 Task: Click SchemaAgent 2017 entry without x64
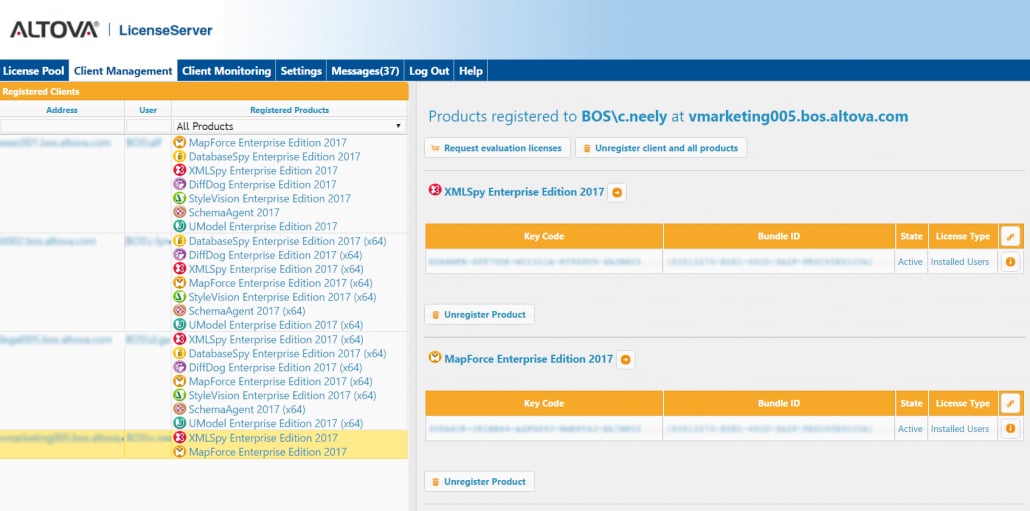(234, 212)
